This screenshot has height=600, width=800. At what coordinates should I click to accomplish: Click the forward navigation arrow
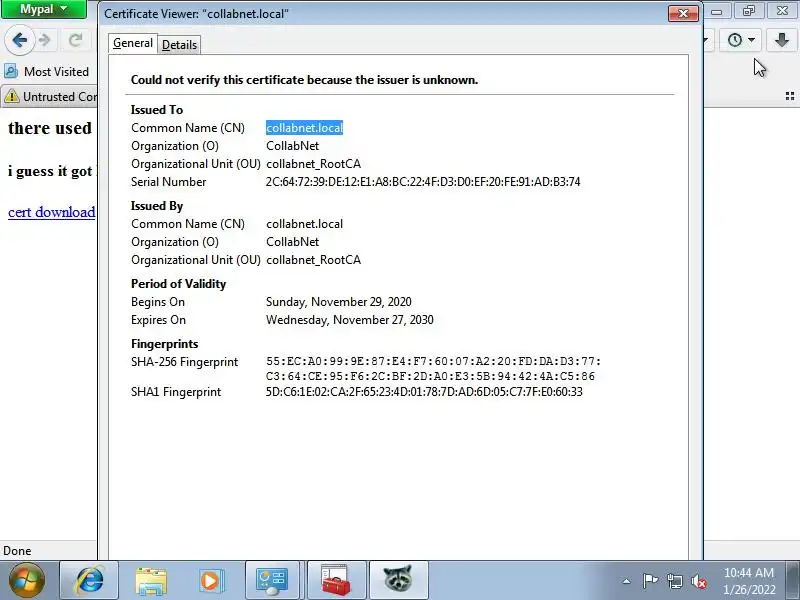click(x=45, y=40)
